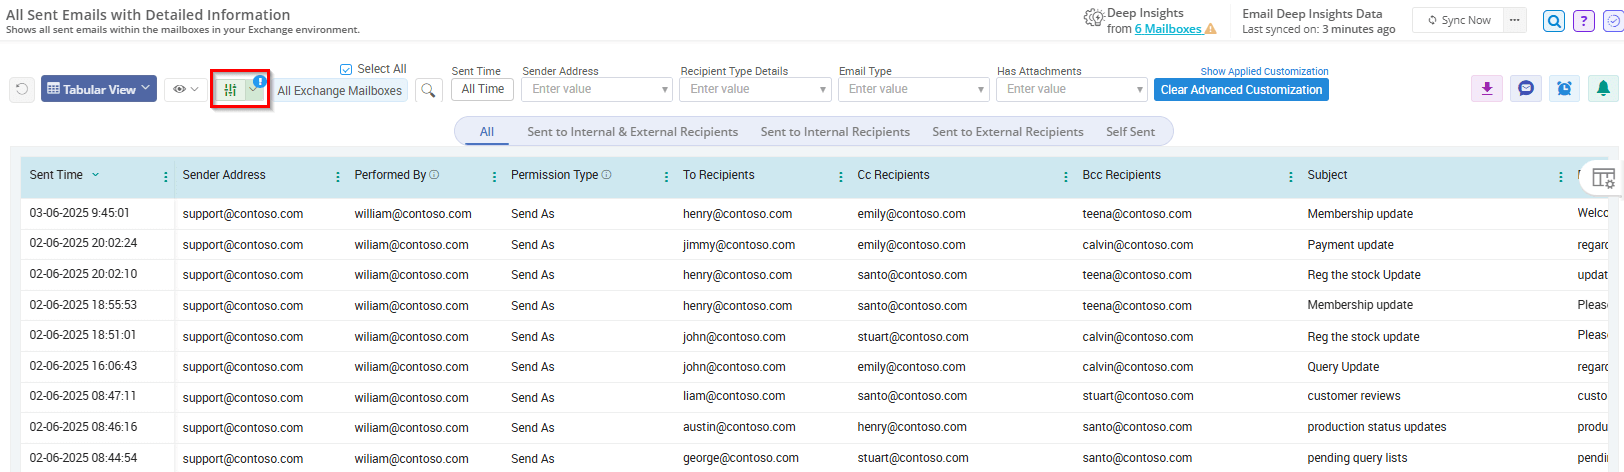The height and width of the screenshot is (472, 1624).
Task: Open the Has Attachments filter dropdown
Action: point(1071,89)
